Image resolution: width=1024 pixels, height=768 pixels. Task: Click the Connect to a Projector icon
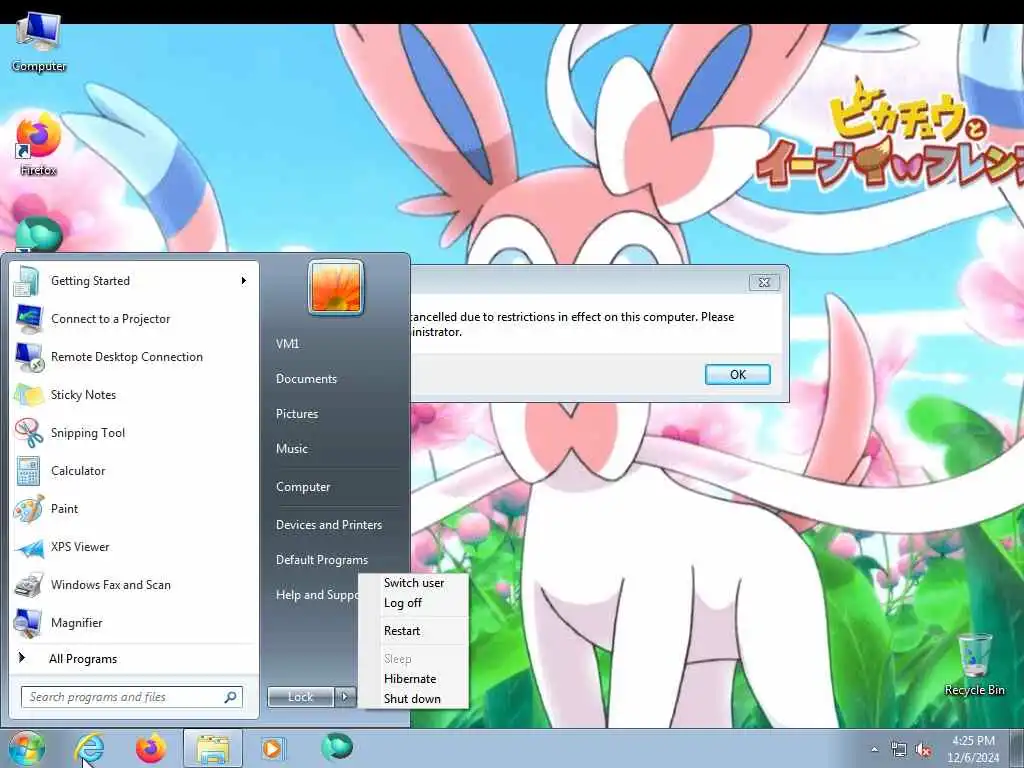29,319
